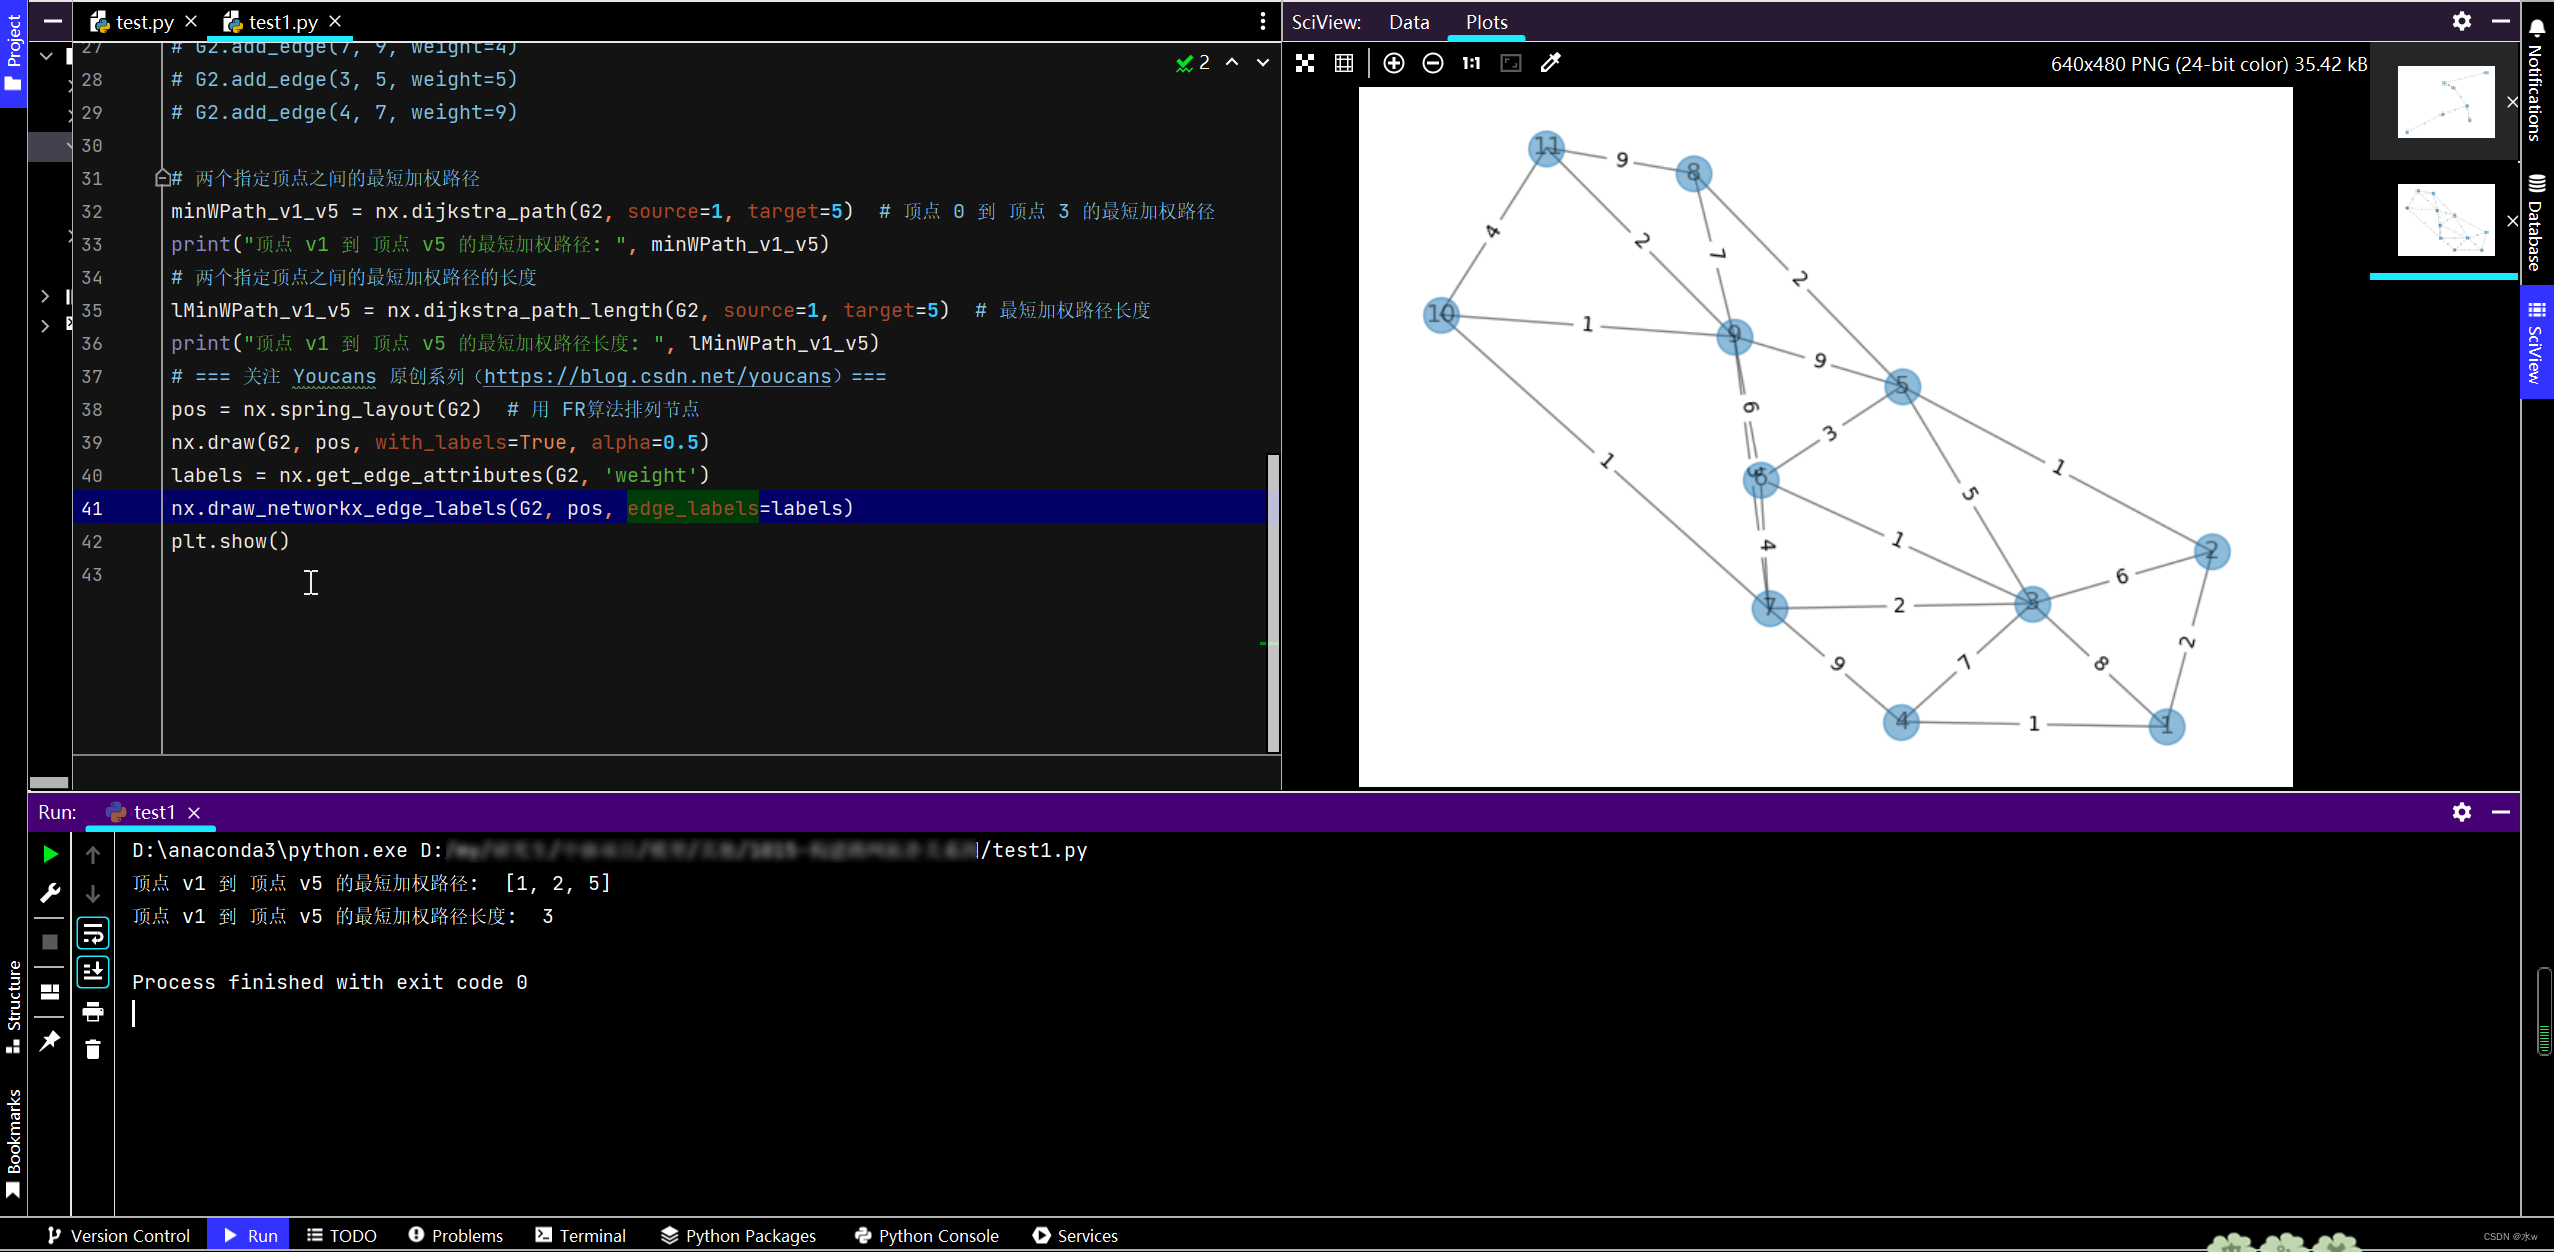This screenshot has width=2554, height=1252.
Task: Open SciView Data tab
Action: [x=1409, y=22]
